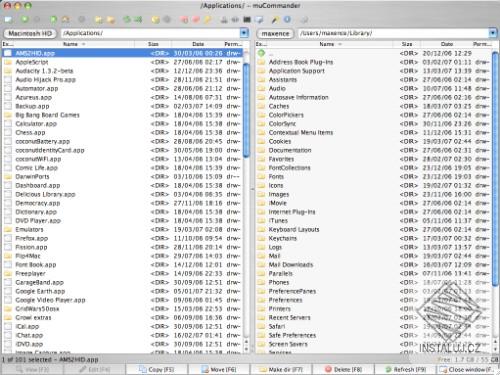The image size is (500, 375).
Task: Select Contextual Menu Items folder
Action: coord(374,133)
